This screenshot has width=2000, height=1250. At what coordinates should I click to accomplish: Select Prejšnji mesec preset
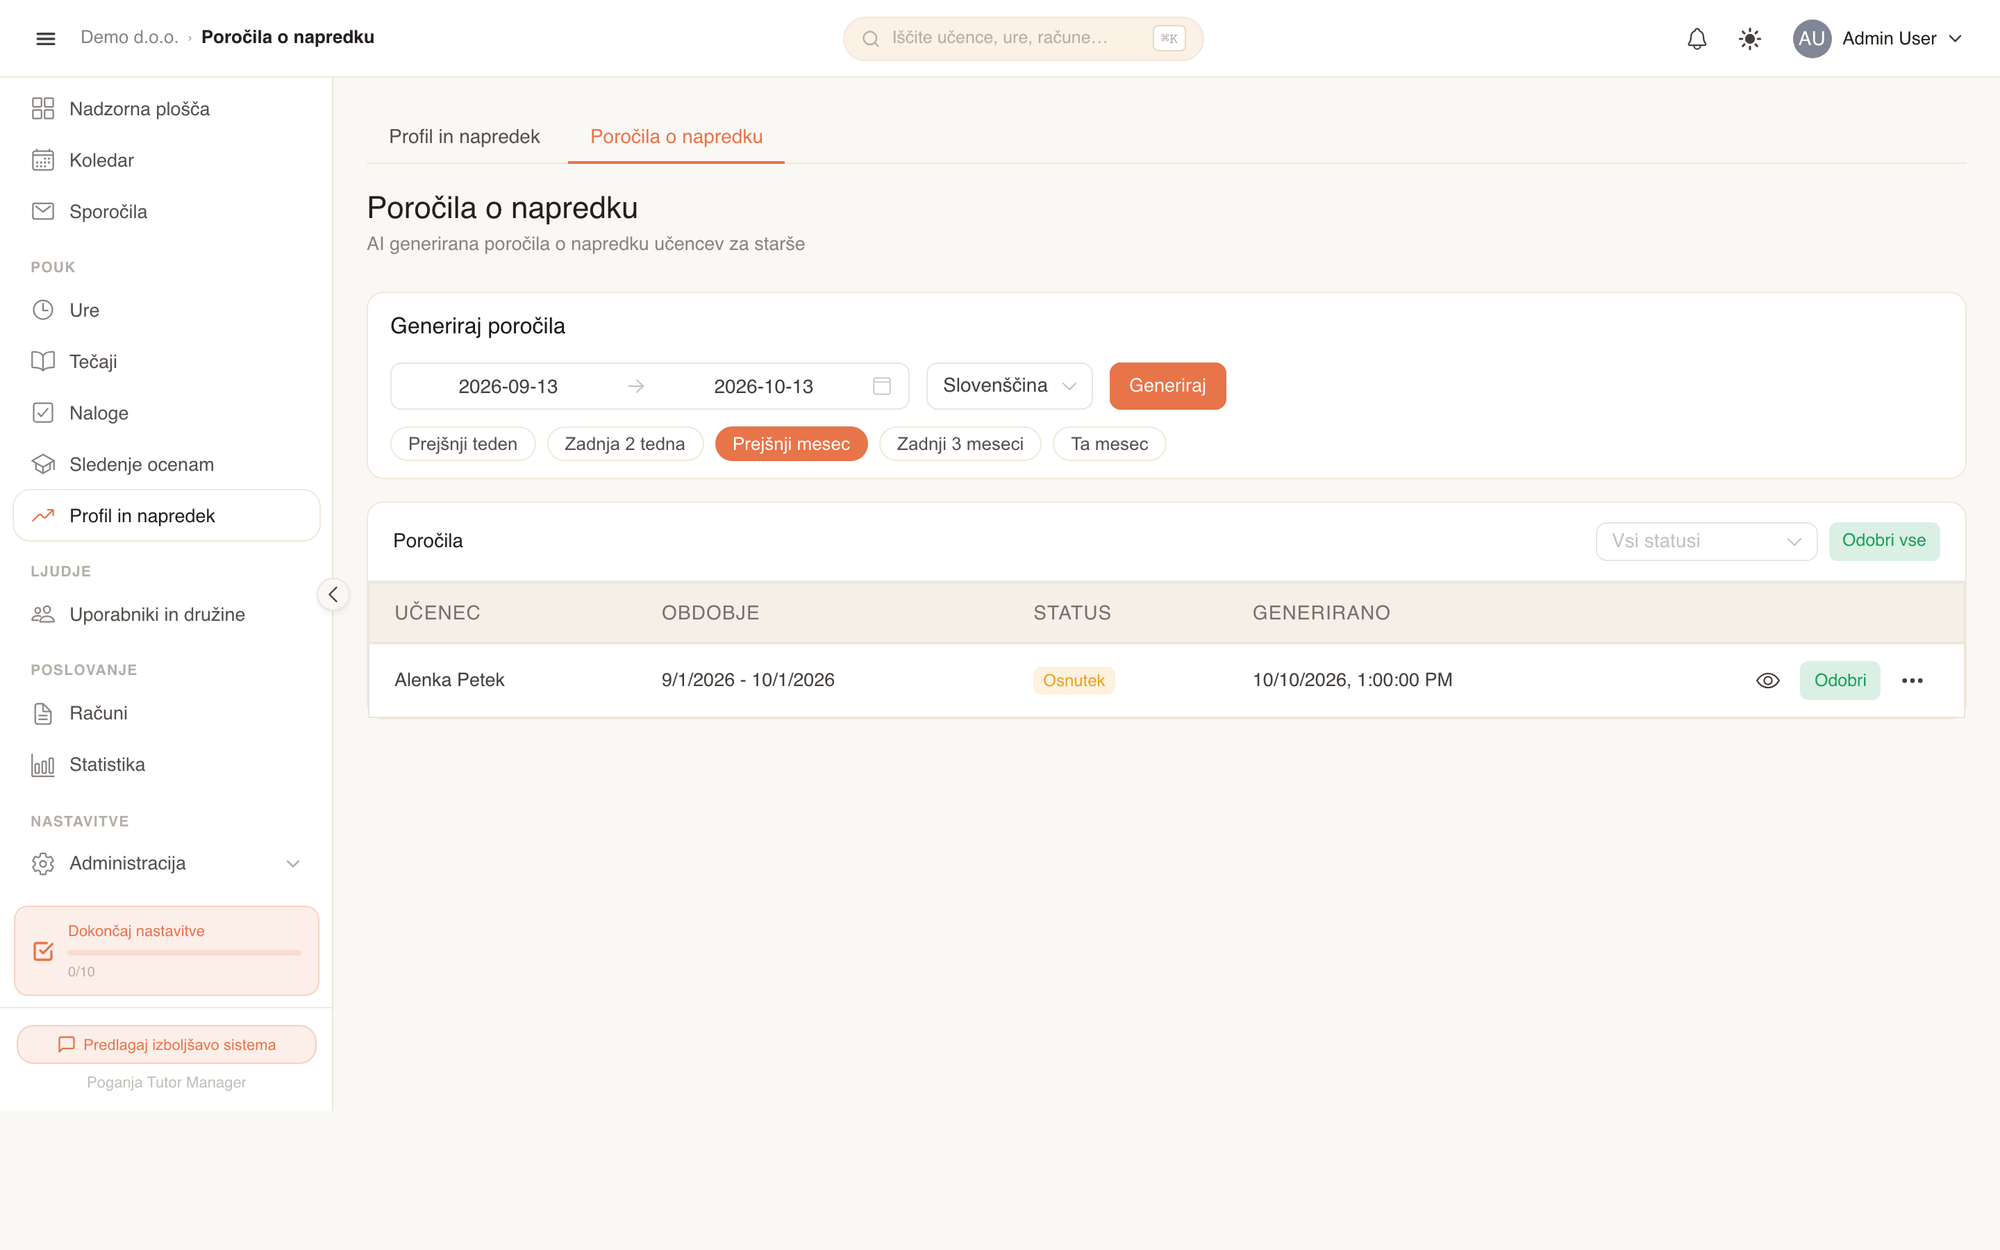click(x=791, y=444)
